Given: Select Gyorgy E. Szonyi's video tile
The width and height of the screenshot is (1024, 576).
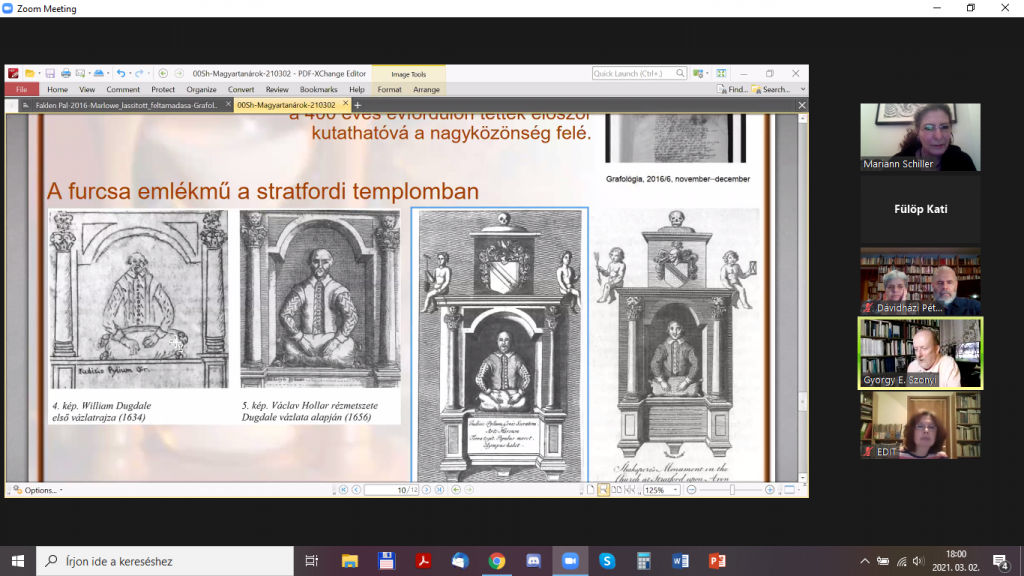Looking at the screenshot, I should 920,353.
